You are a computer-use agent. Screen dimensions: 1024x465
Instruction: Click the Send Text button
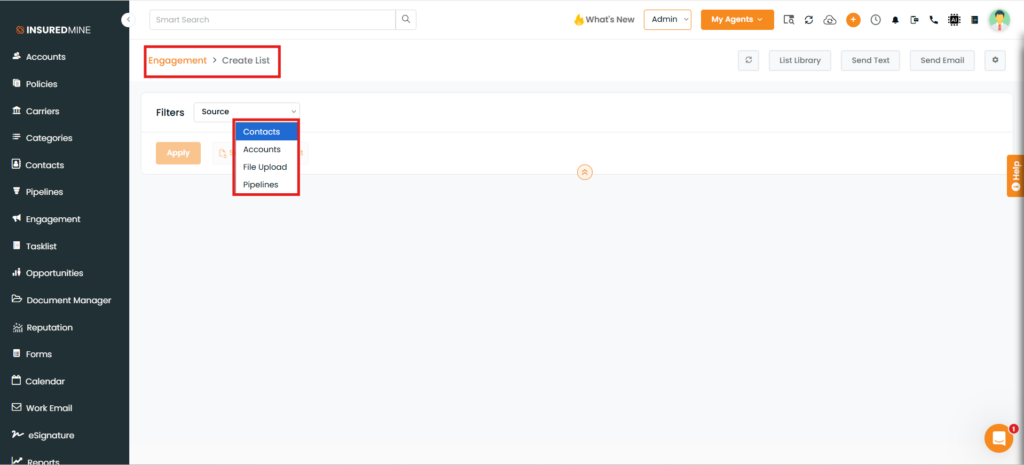click(x=870, y=60)
